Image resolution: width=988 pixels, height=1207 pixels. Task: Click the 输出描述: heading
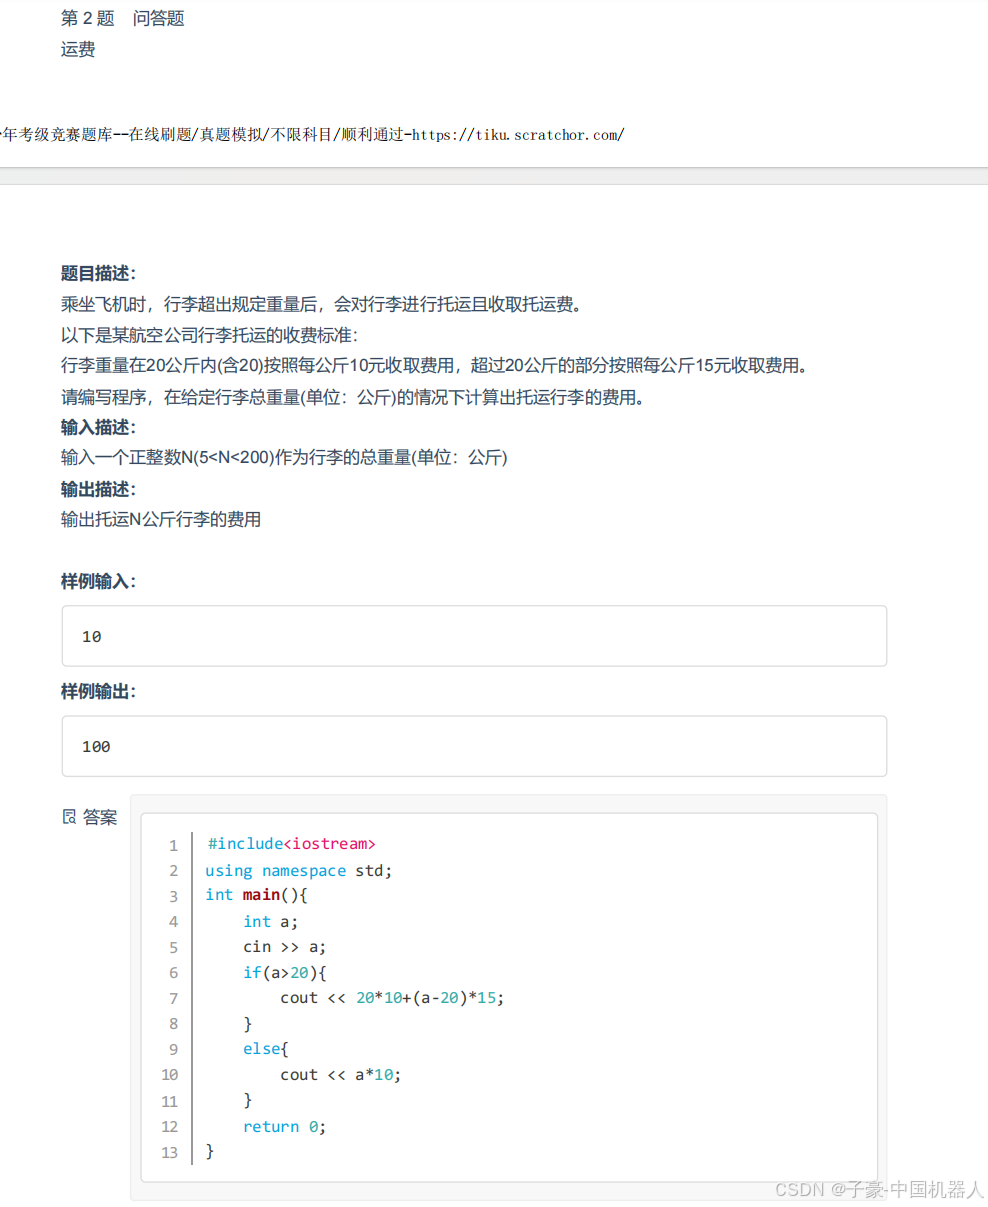(x=99, y=489)
